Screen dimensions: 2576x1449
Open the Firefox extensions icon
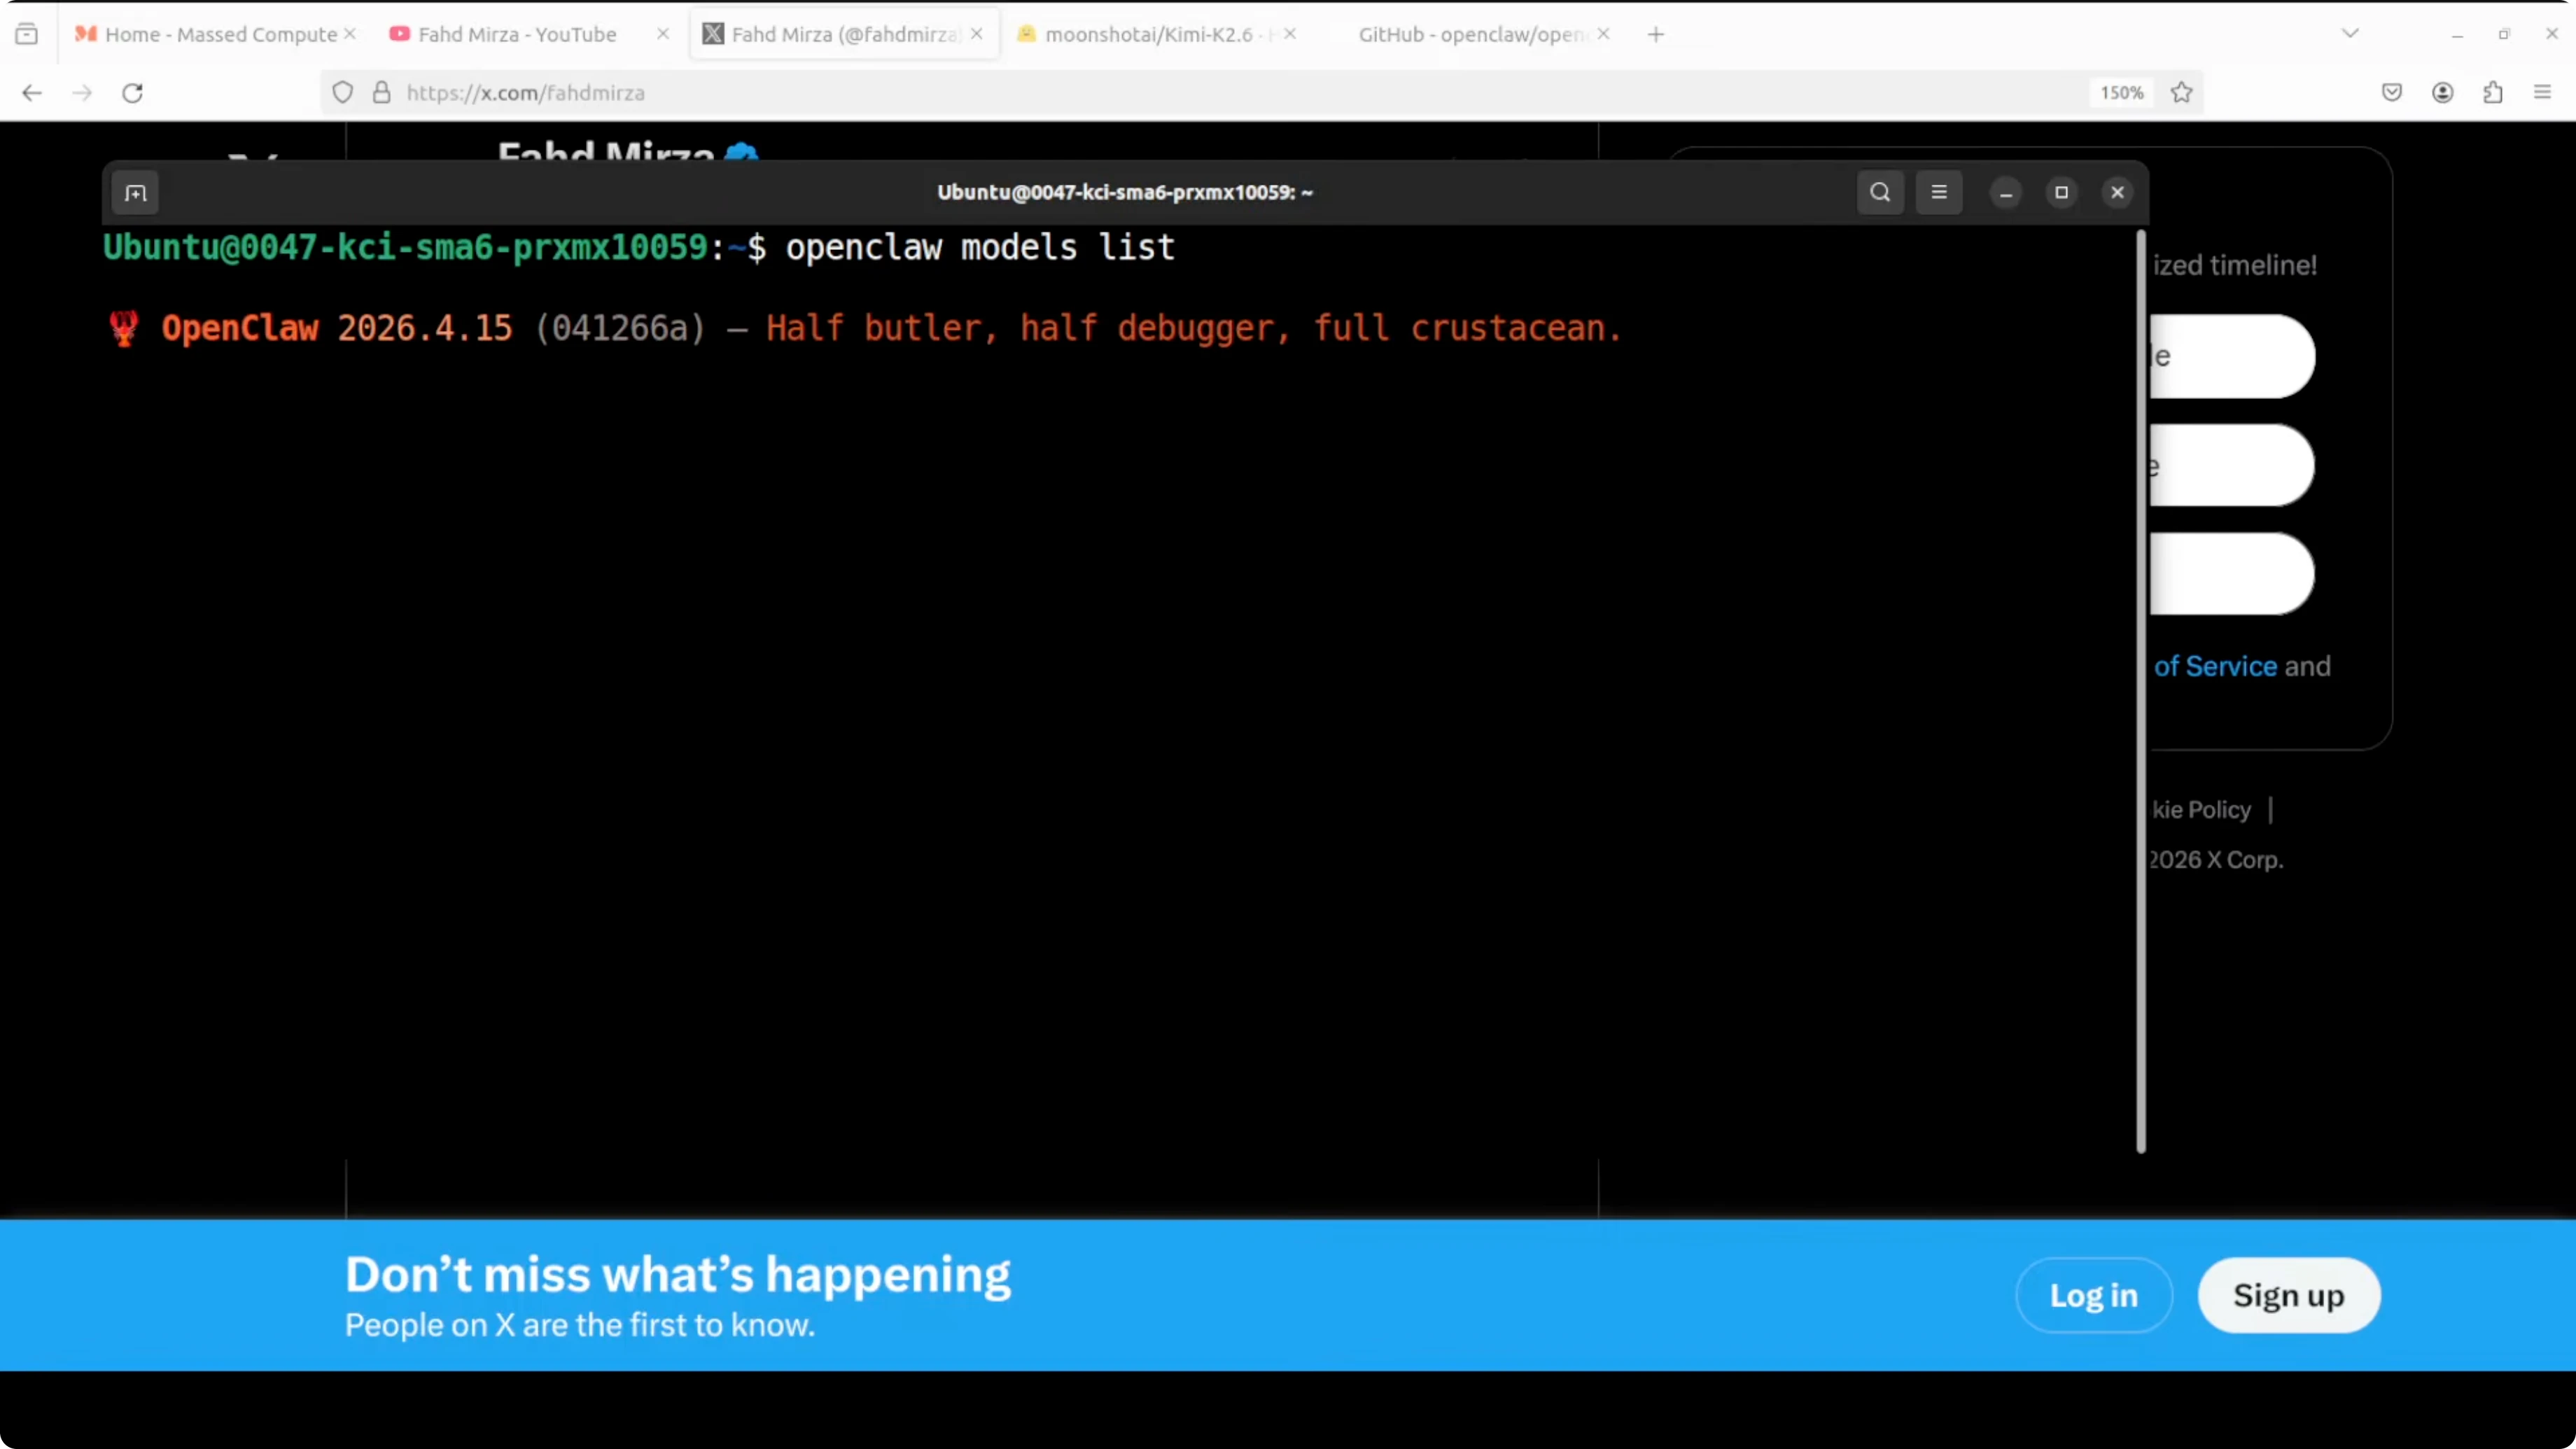coord(2492,93)
